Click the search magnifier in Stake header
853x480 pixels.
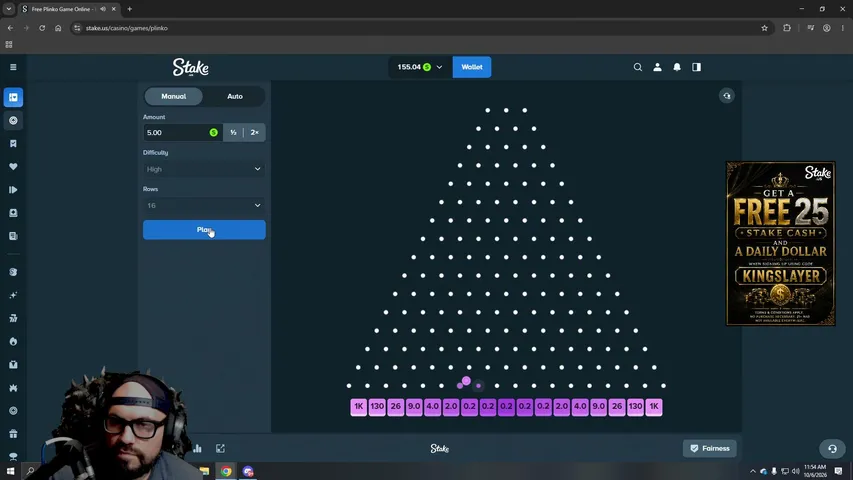638,67
